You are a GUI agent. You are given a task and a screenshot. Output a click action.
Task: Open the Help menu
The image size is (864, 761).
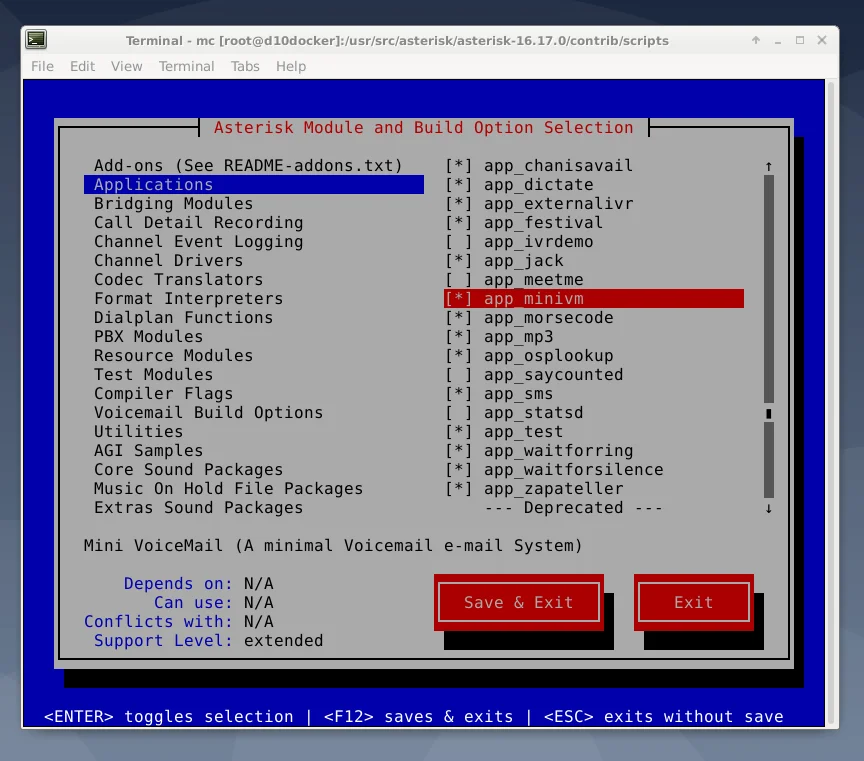click(x=291, y=66)
